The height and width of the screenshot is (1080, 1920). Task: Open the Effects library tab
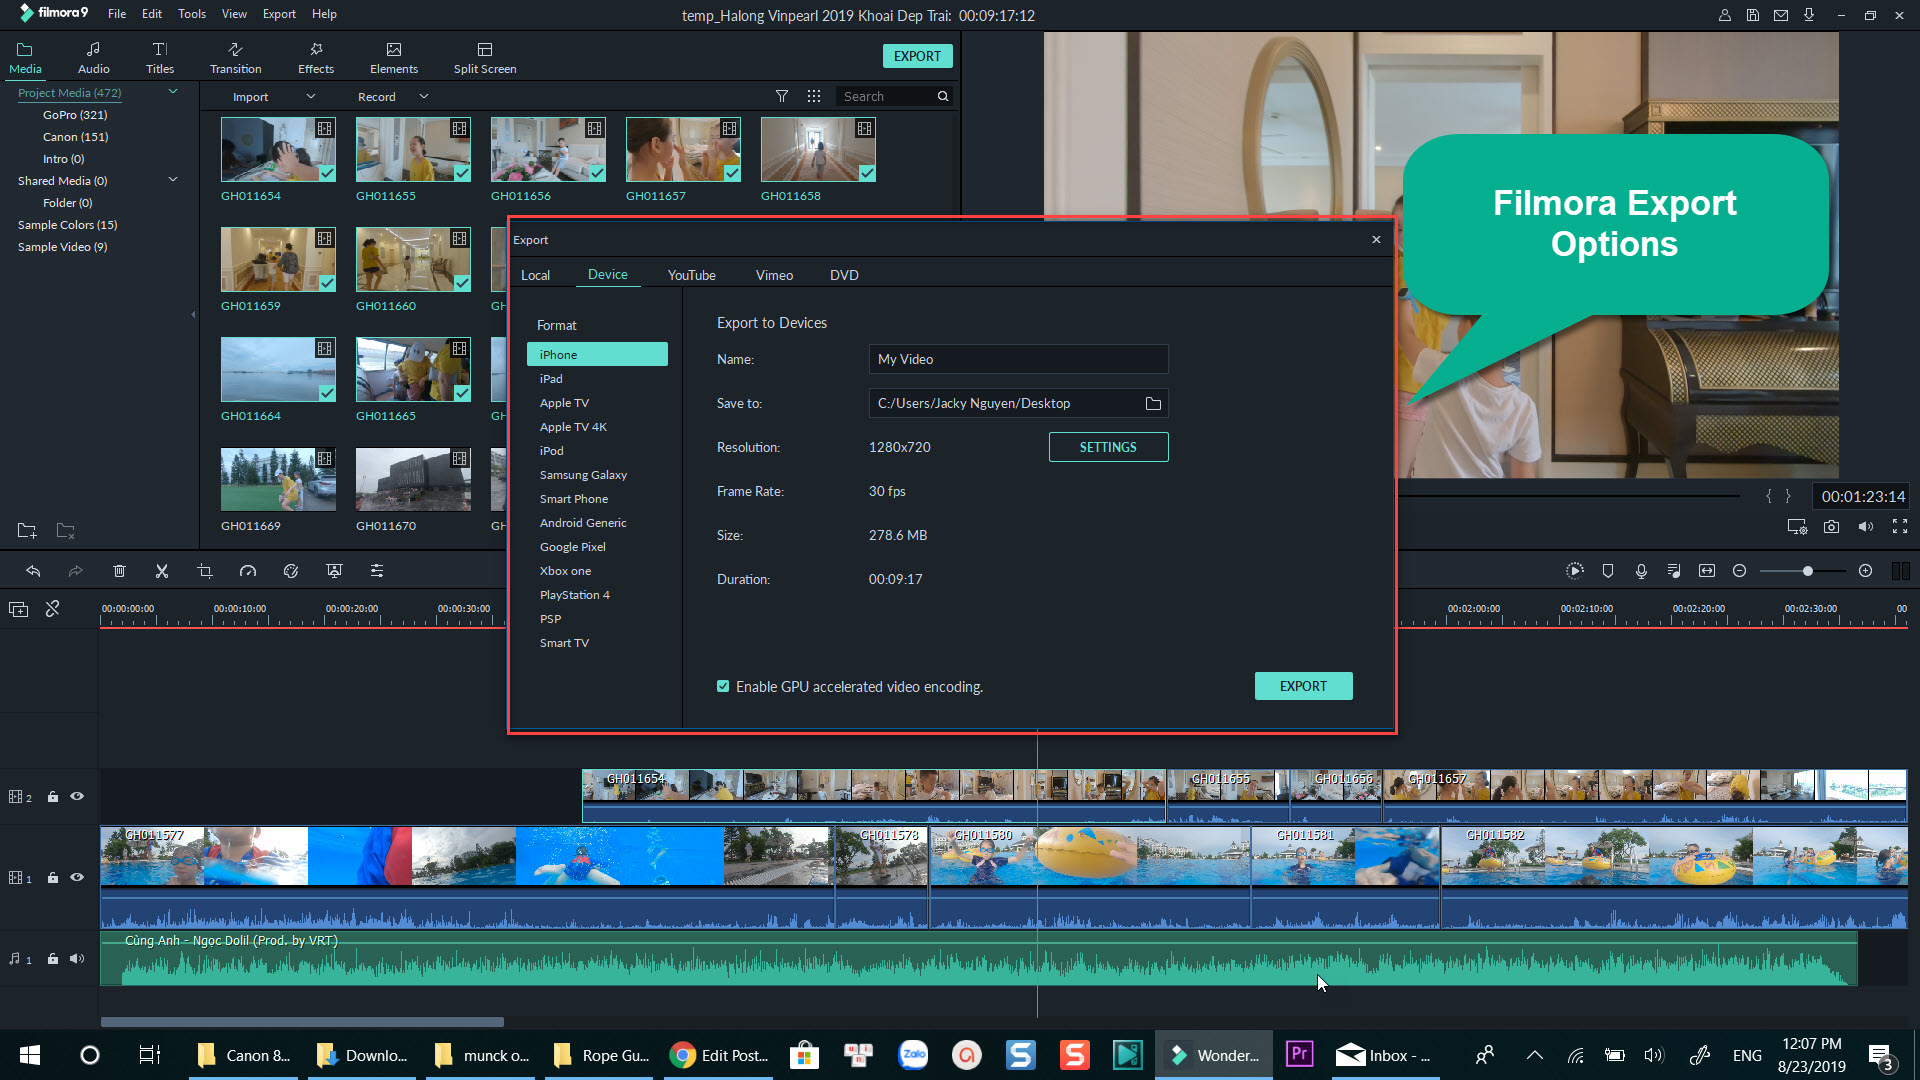316,58
